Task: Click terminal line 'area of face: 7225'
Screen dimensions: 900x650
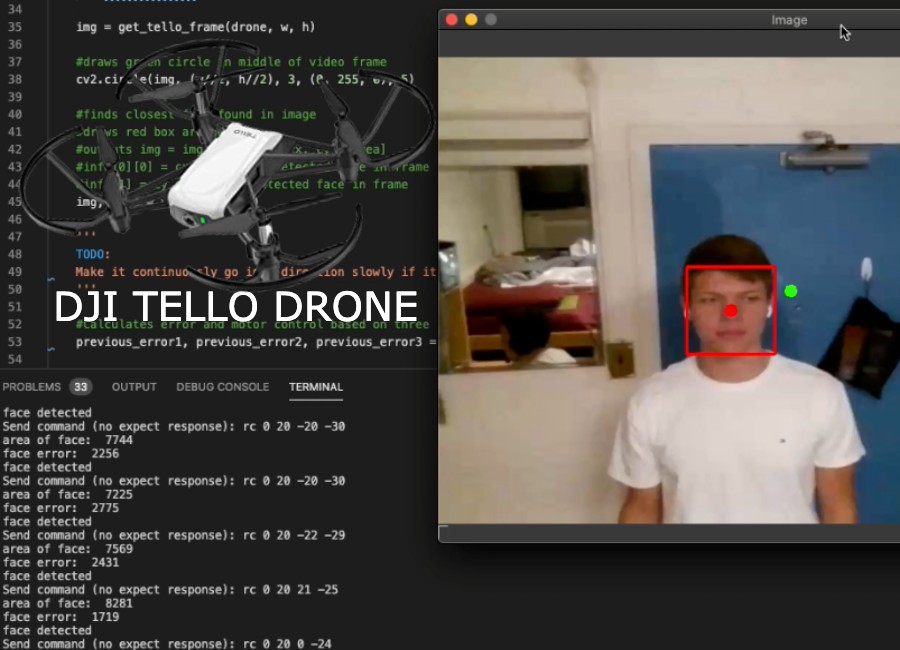Action: pos(68,494)
